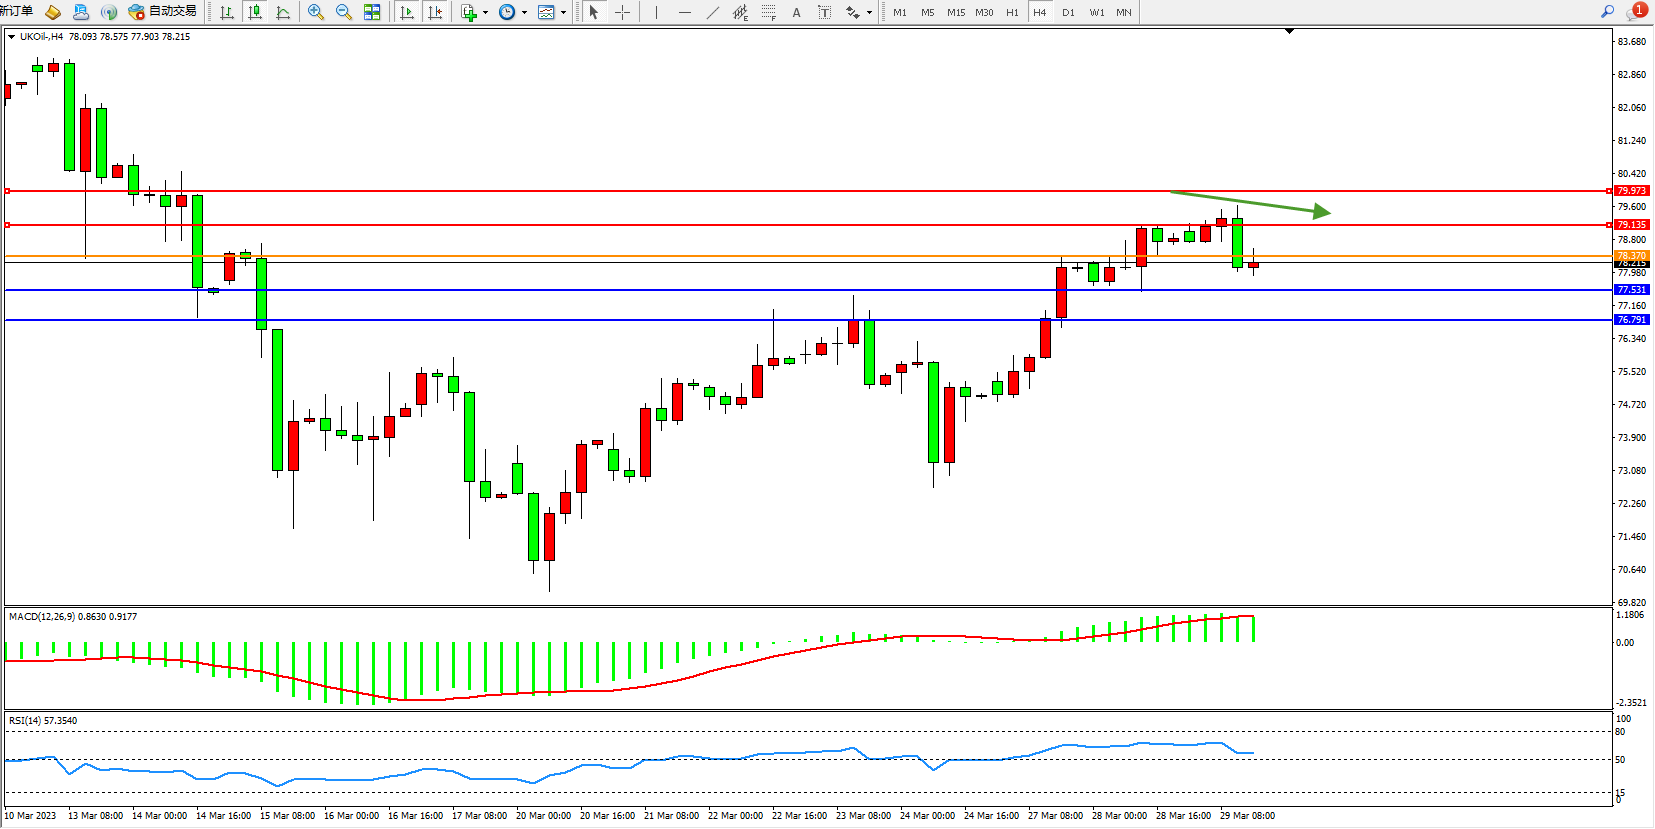Click the tile windows icon
The width and height of the screenshot is (1655, 829).
pos(372,12)
